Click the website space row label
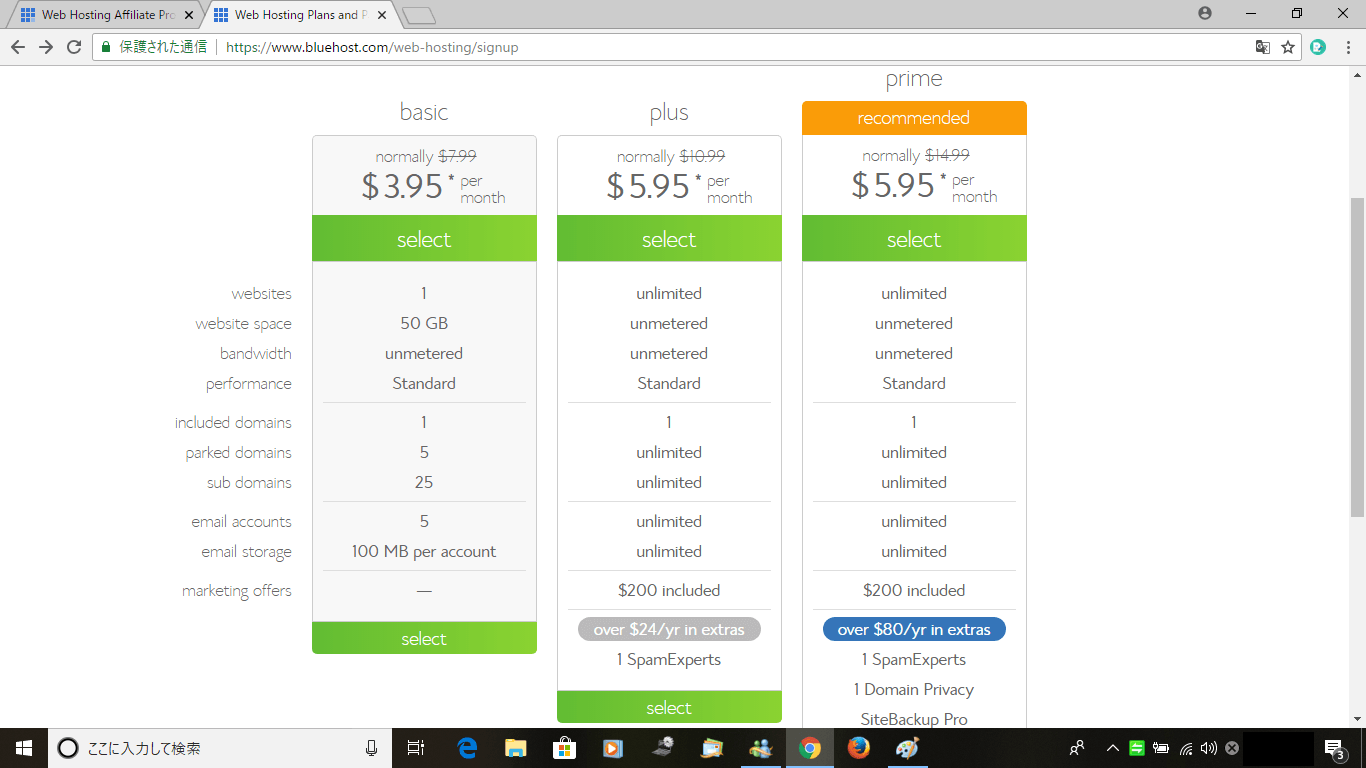Image resolution: width=1366 pixels, height=768 pixels. tap(244, 323)
